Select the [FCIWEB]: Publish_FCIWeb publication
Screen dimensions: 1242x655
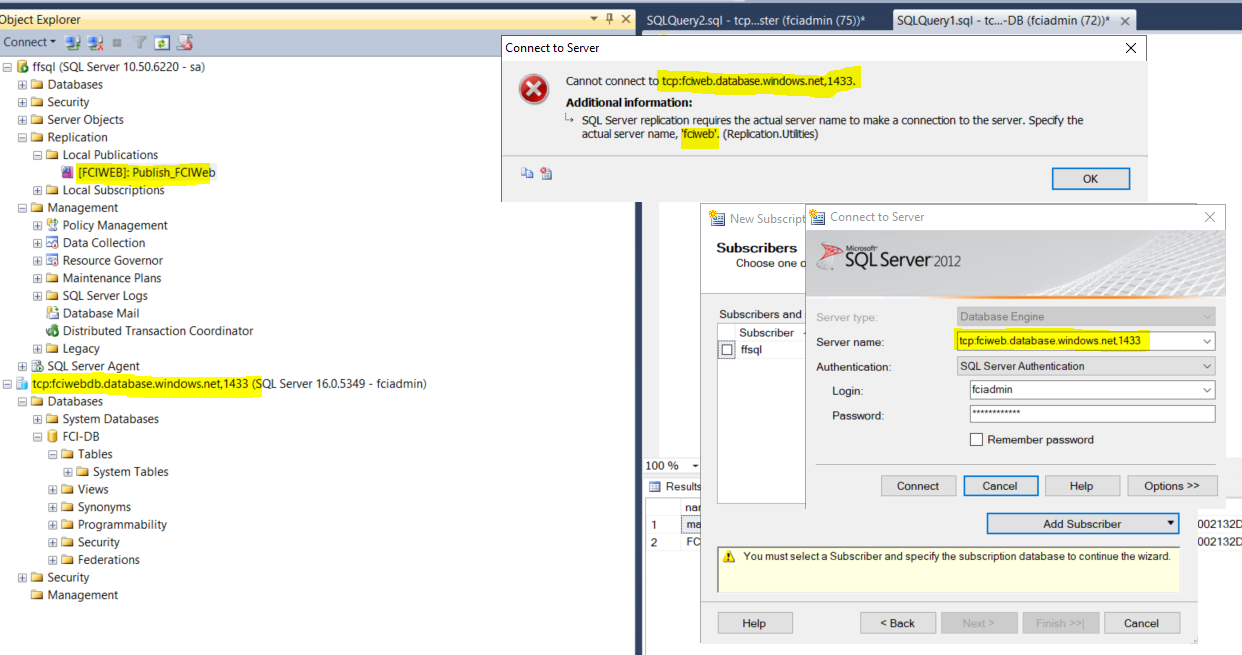146,172
